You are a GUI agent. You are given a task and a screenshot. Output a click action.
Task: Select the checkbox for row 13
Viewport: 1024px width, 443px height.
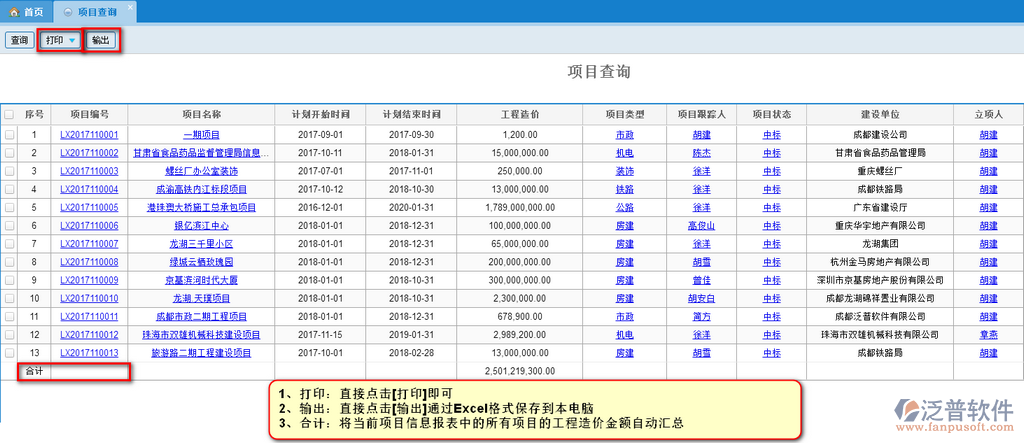[10, 353]
